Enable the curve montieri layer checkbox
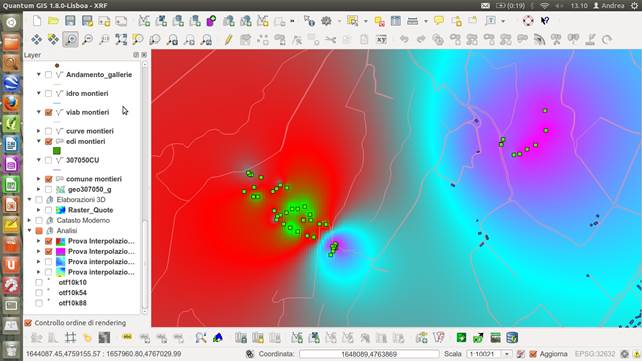The height and width of the screenshot is (361, 642). 48,131
